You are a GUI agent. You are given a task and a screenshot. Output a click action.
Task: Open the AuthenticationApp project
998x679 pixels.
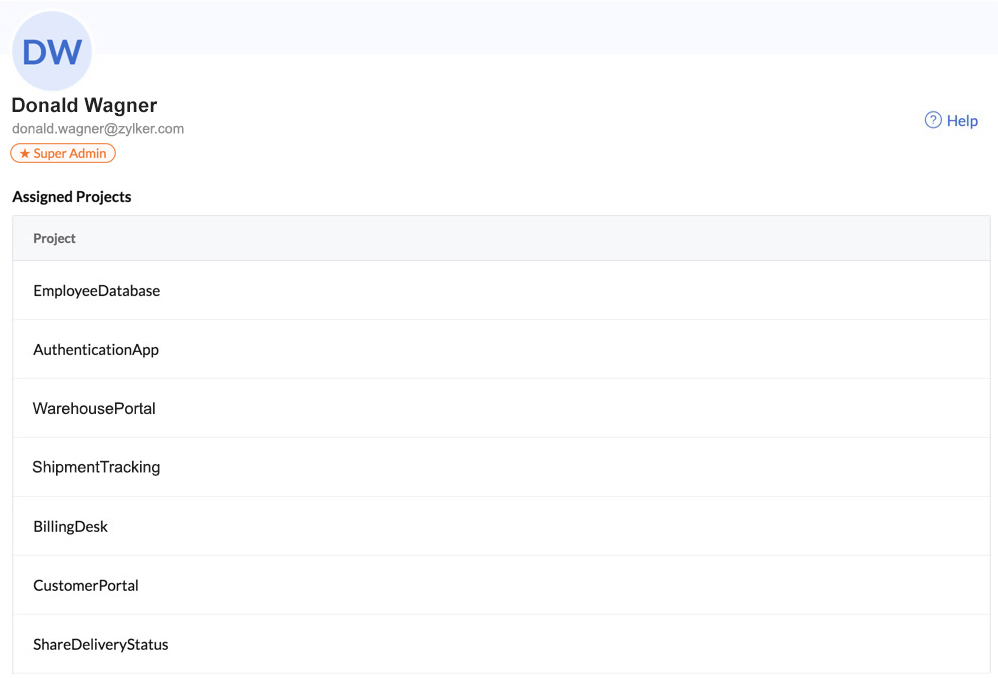96,350
